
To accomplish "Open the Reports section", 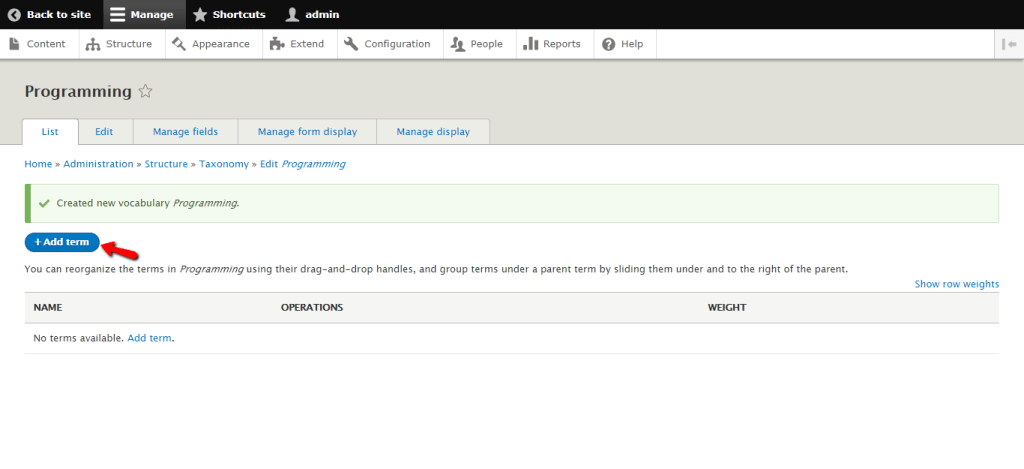I will click(x=554, y=44).
